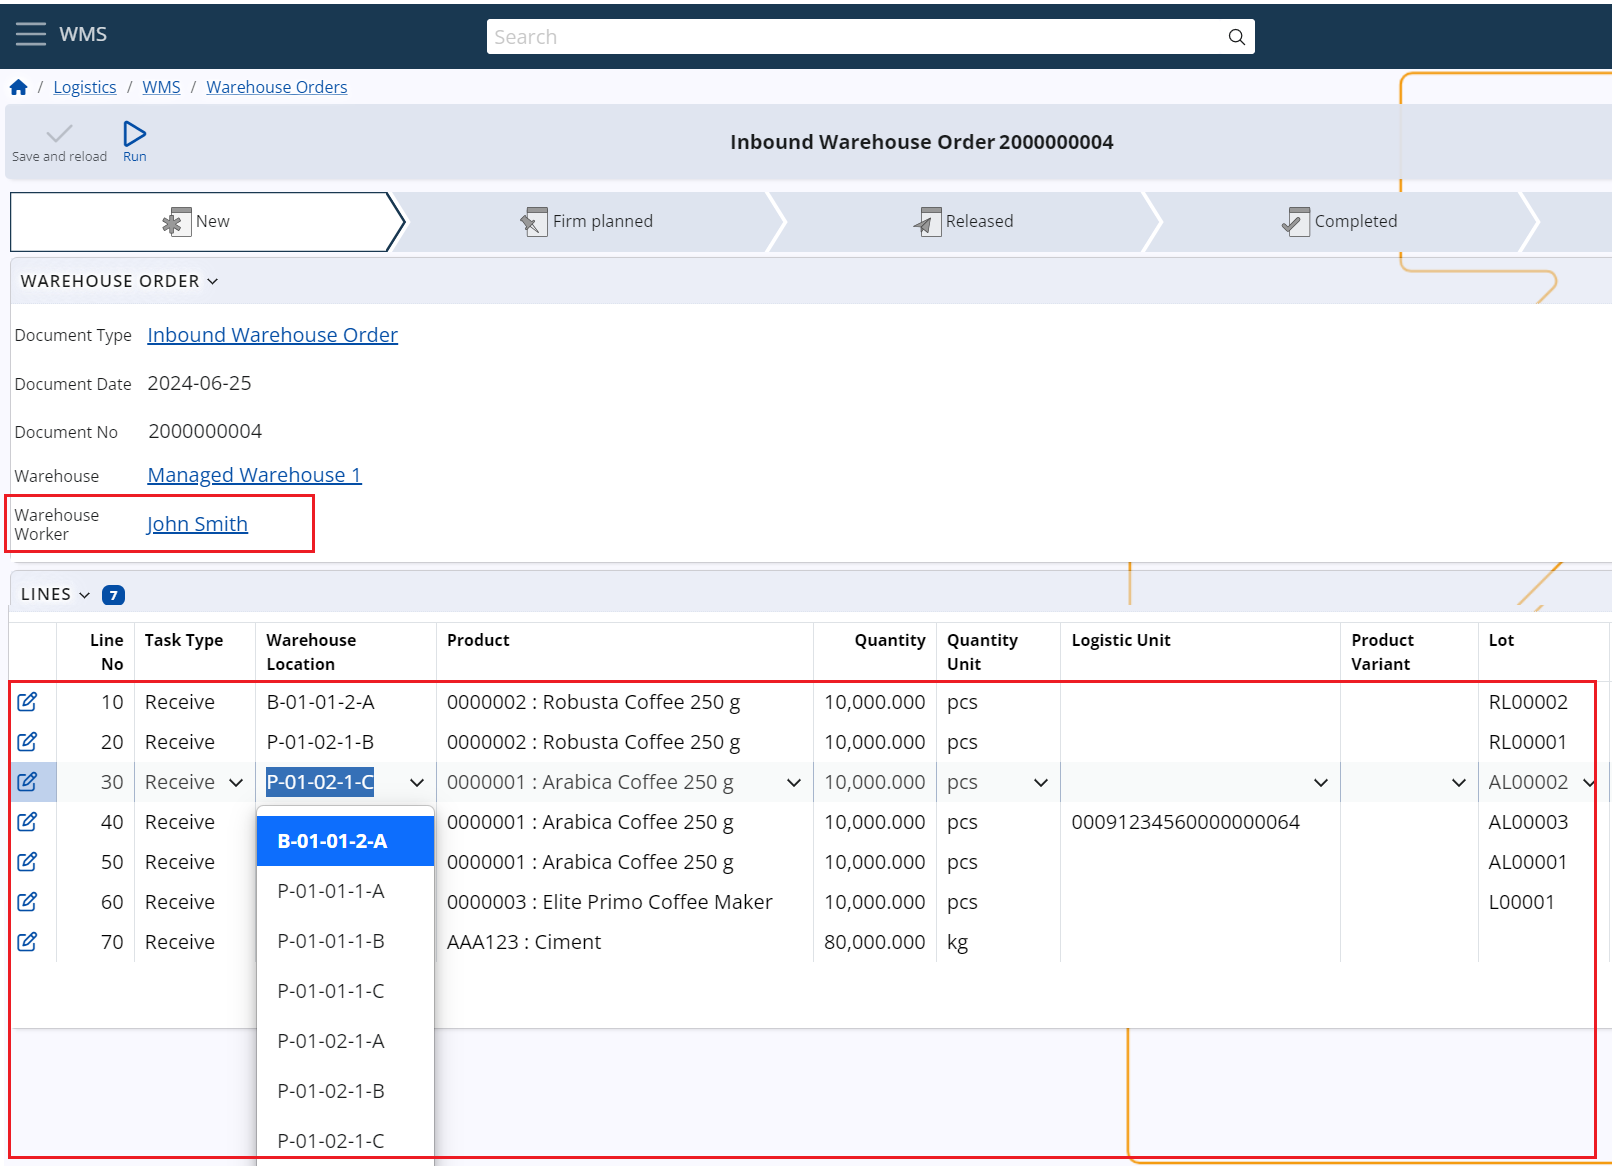
Task: Choose location B-01-01-2-A from list
Action: click(345, 841)
